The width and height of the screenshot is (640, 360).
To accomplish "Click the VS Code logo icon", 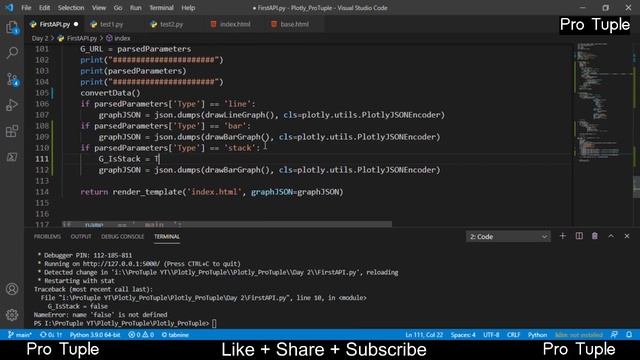I will [9, 8].
